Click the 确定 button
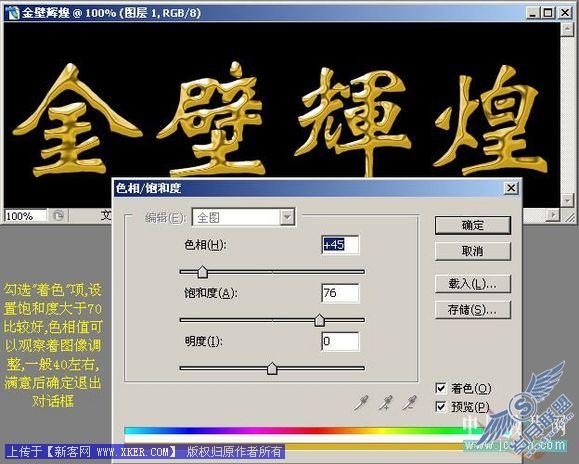 [x=473, y=225]
